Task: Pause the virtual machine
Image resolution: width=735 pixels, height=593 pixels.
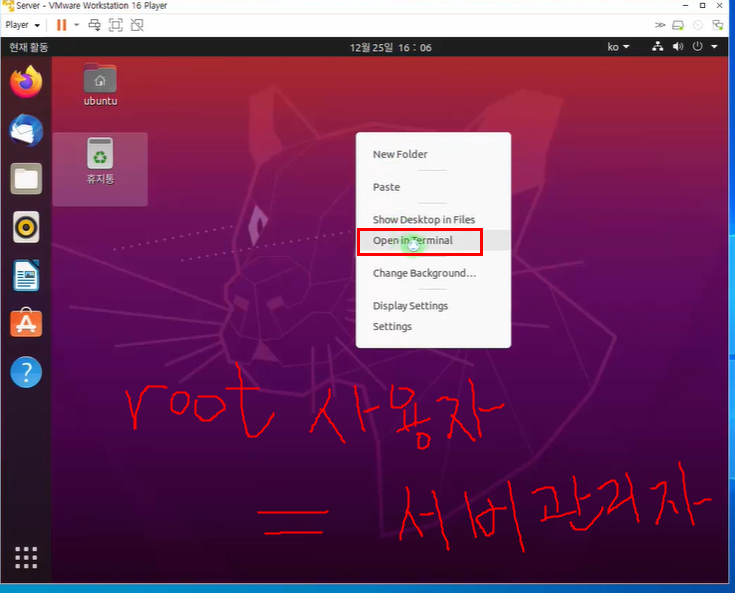Action: 61,25
